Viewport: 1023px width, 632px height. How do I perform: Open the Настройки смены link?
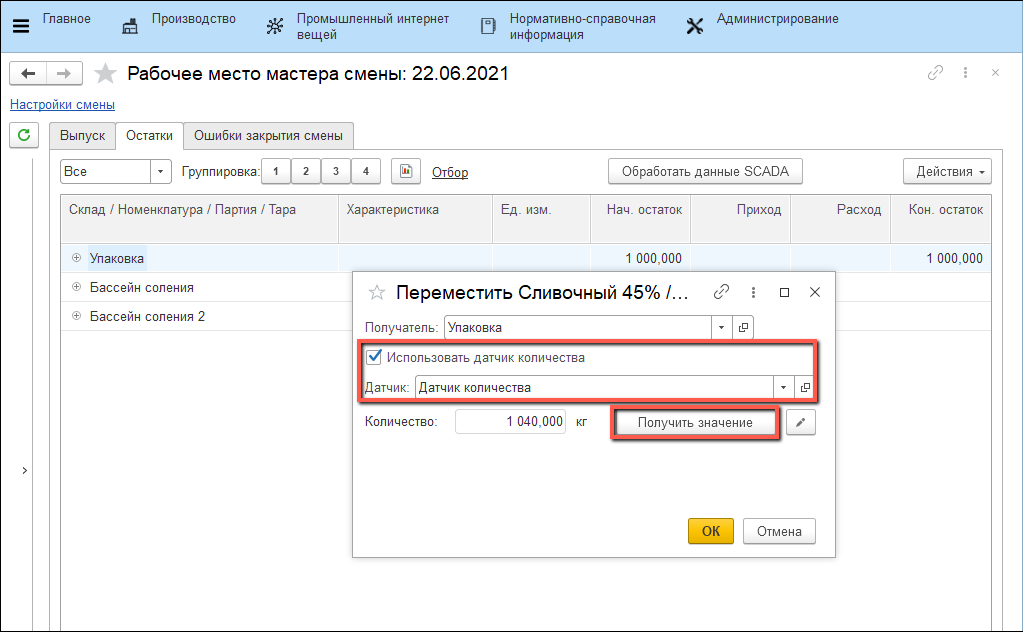(62, 104)
